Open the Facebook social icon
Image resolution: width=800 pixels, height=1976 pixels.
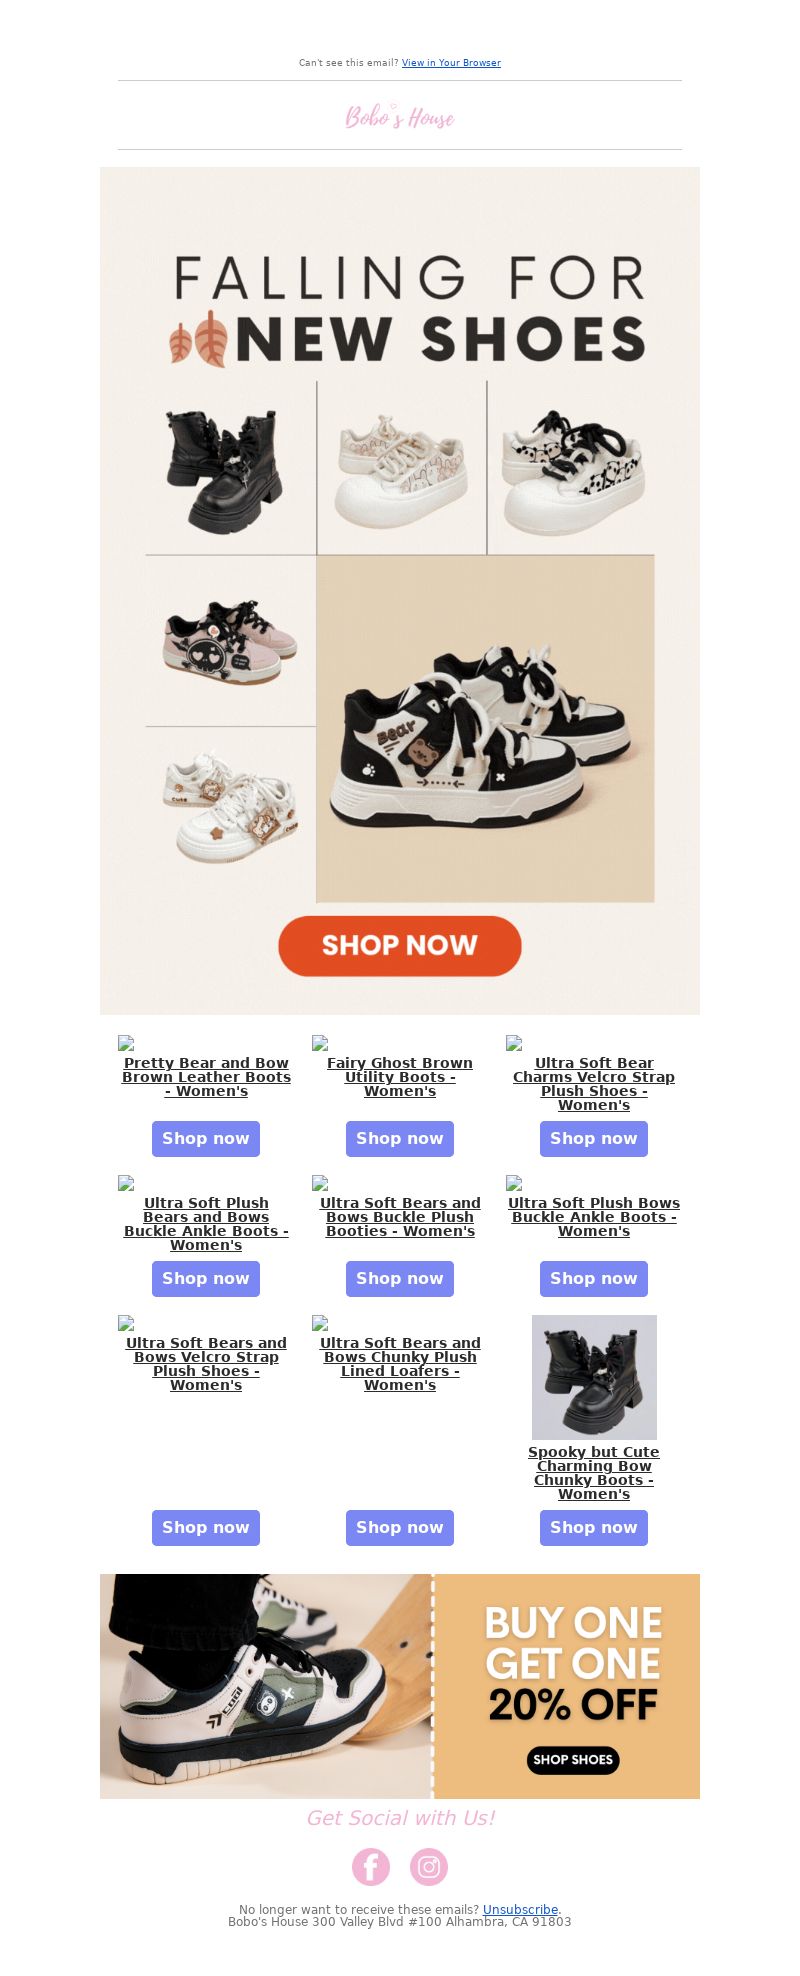tap(371, 1866)
